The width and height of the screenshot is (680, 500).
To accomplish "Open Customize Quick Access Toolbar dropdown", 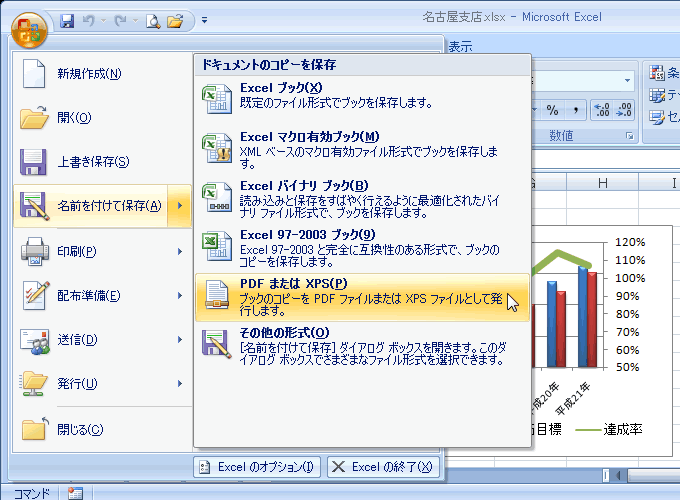I will [x=204, y=20].
